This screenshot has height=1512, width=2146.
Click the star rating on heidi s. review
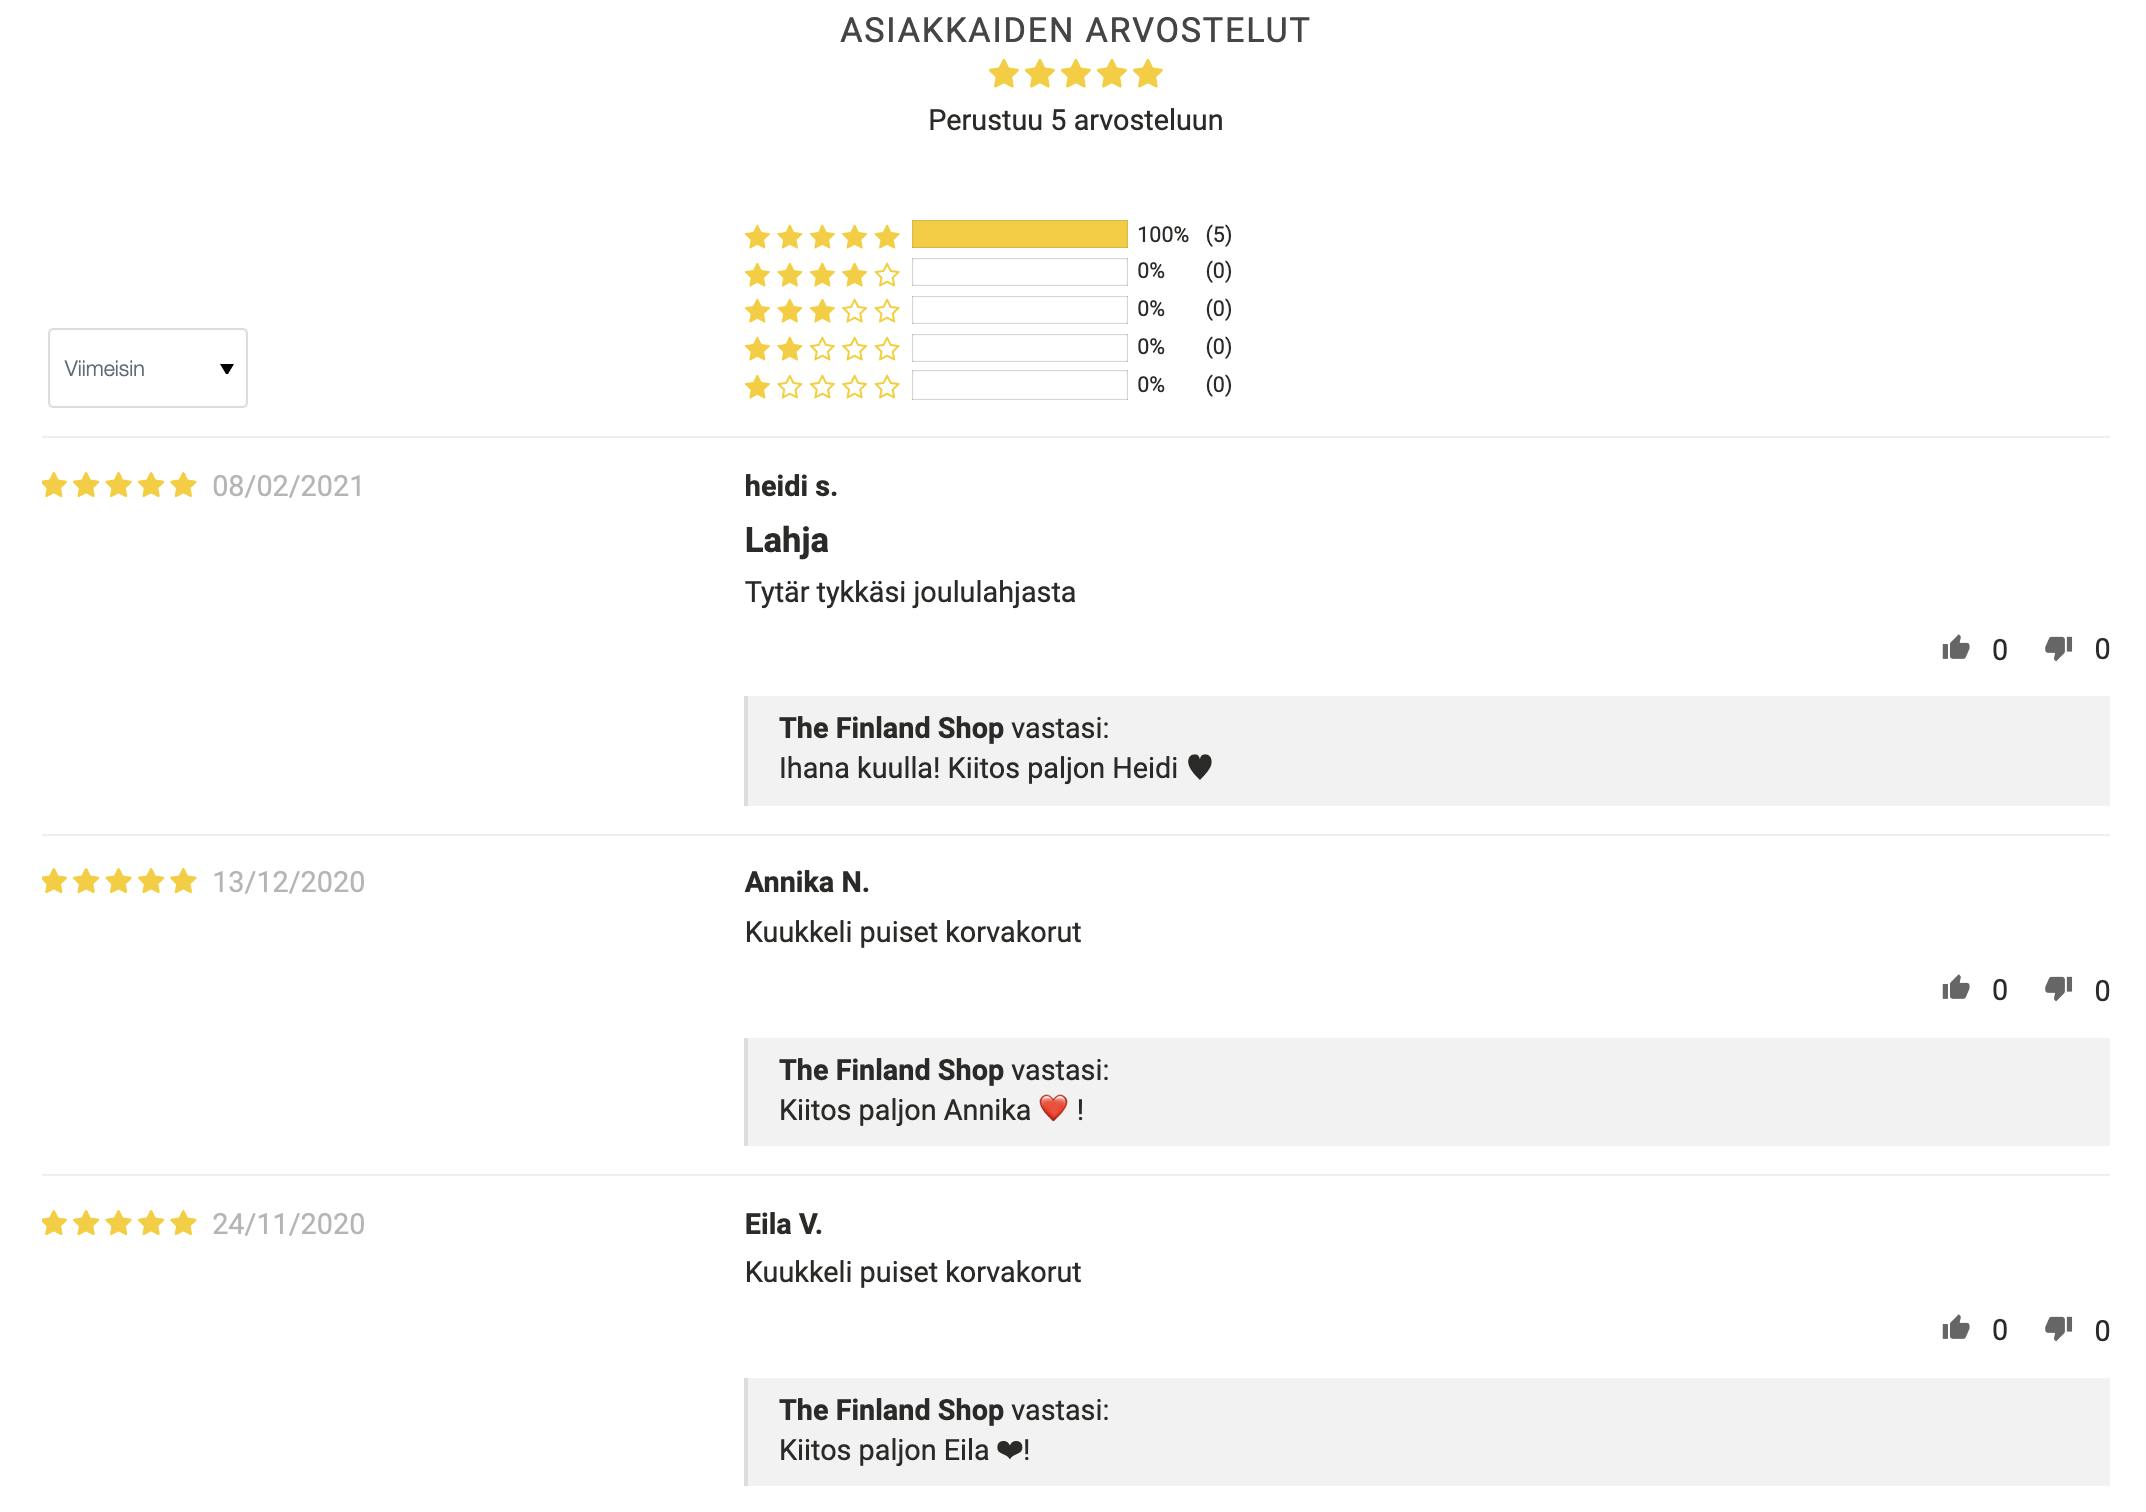(119, 486)
